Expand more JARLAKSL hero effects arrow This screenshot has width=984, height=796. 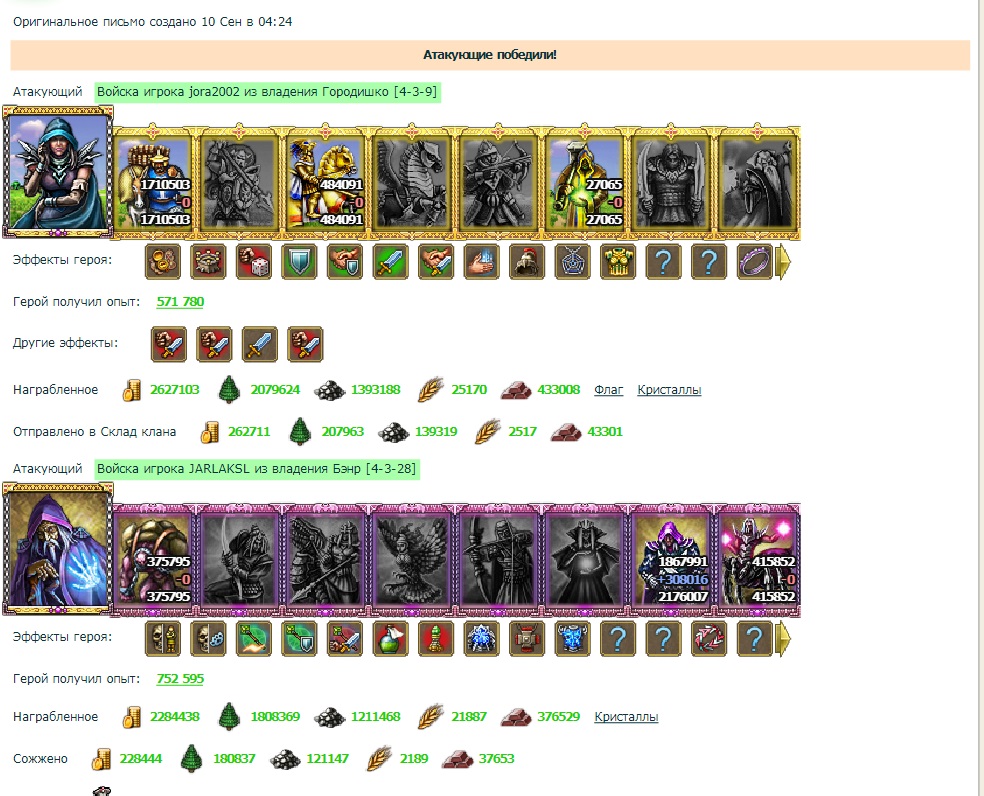[x=783, y=638]
